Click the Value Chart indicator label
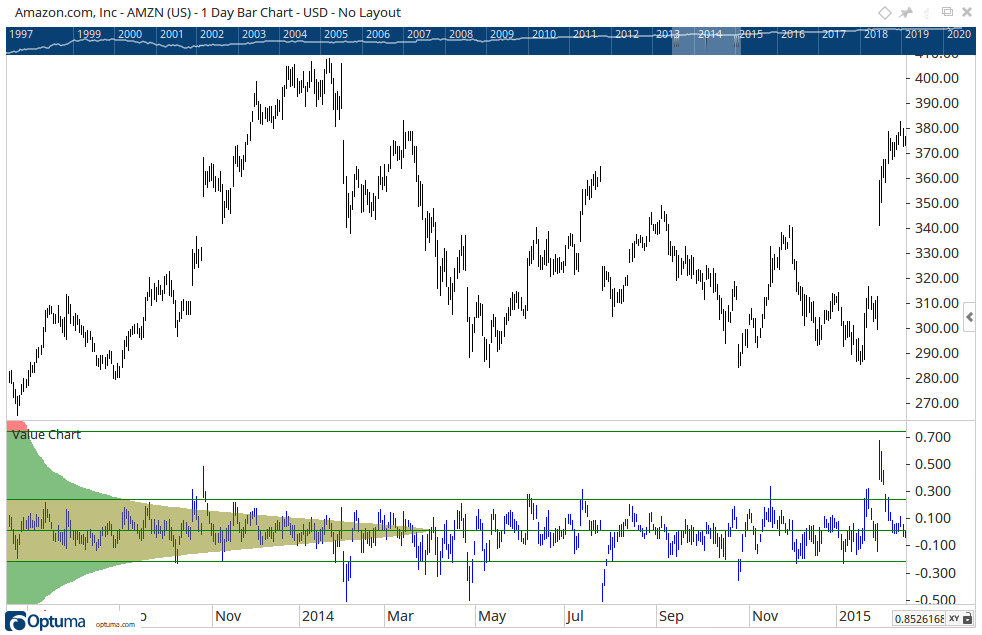 [x=46, y=435]
